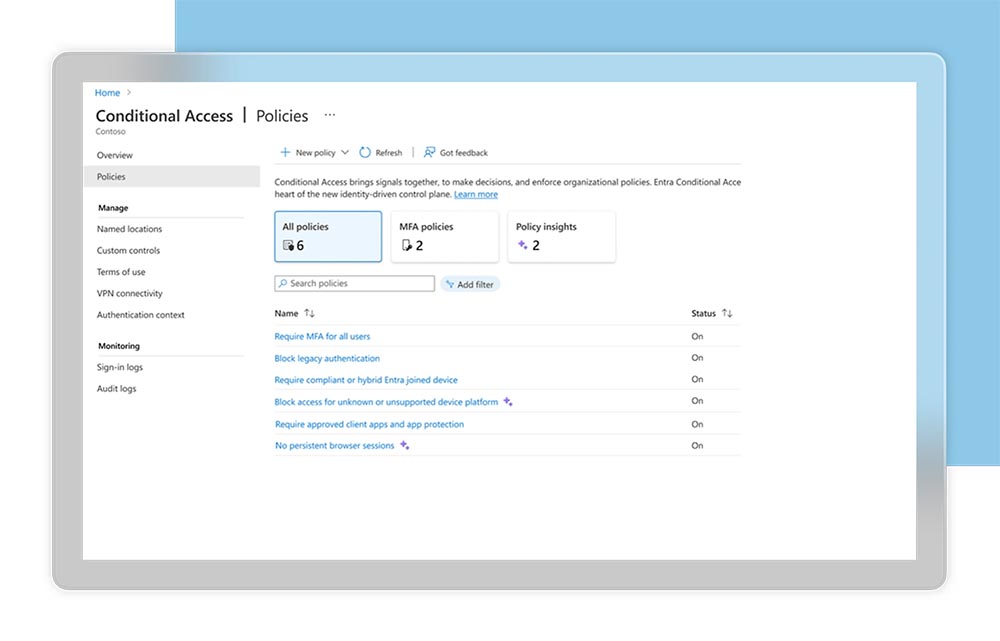Screen dimensions: 1000x641
Task: Open Require MFA for all users policy
Action: coord(322,336)
